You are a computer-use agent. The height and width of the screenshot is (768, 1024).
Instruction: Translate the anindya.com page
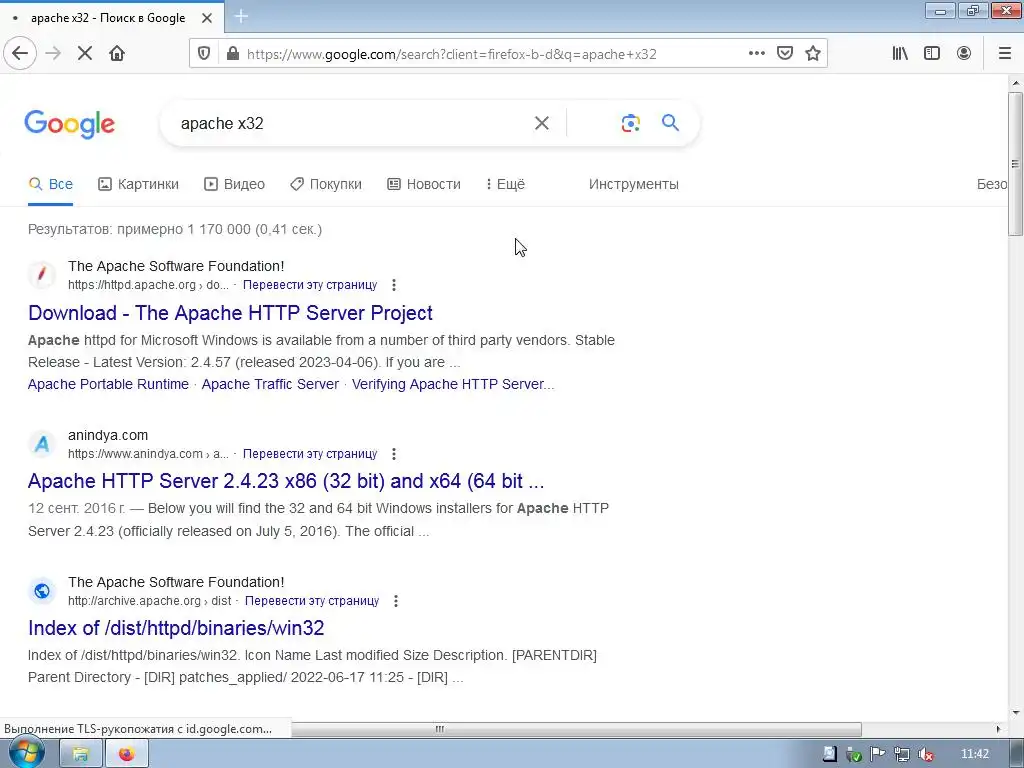point(310,454)
